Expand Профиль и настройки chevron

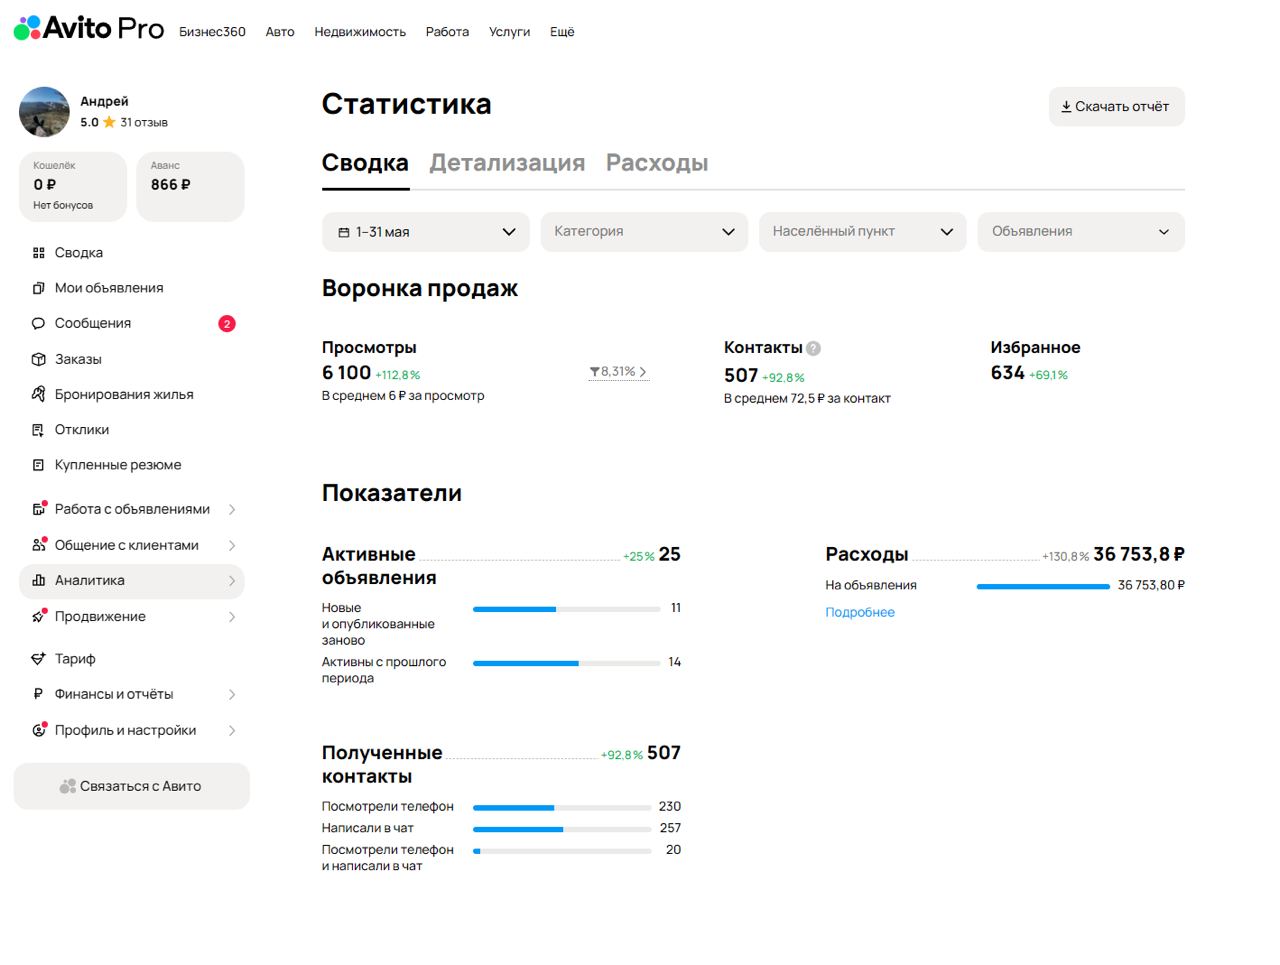[x=232, y=730]
